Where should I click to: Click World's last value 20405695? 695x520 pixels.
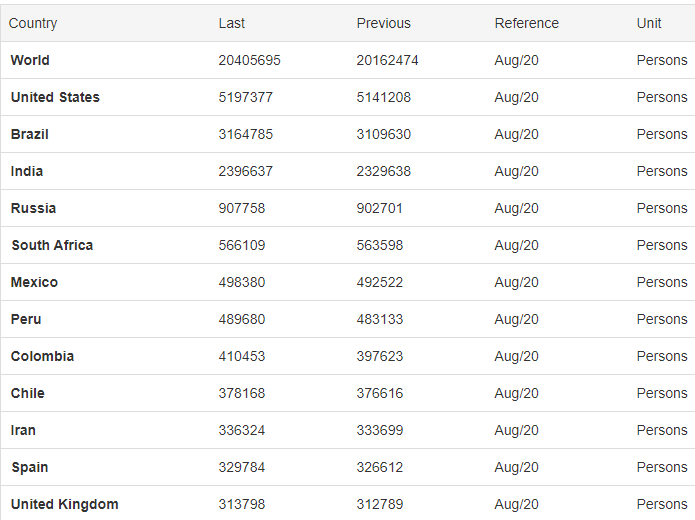point(249,60)
